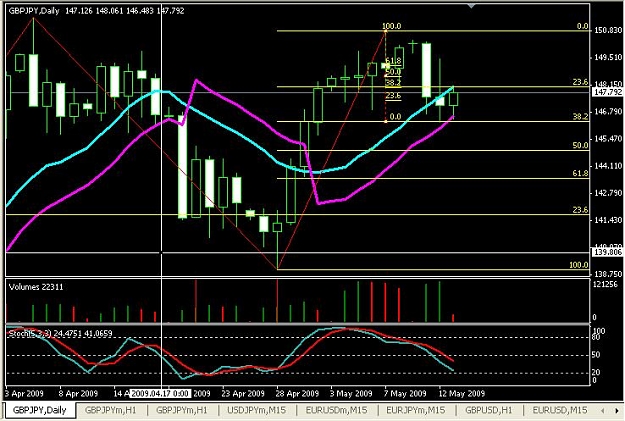The image size is (625, 421).
Task: Click the current price label 147.792
Action: 607,92
